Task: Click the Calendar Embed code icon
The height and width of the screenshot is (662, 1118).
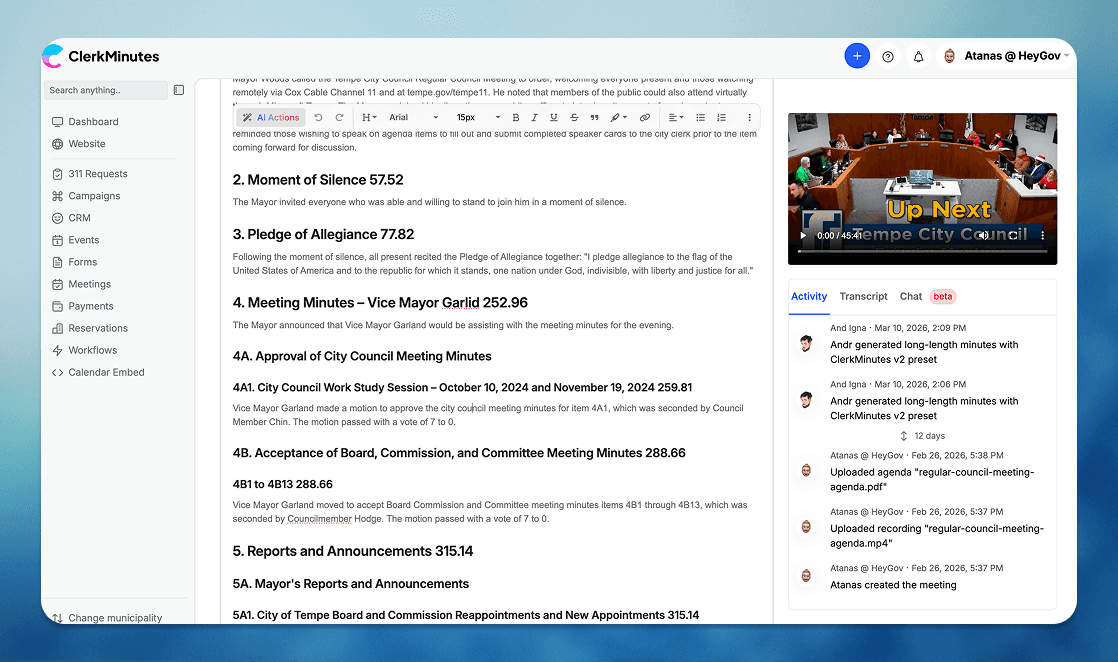Action: [x=57, y=373]
